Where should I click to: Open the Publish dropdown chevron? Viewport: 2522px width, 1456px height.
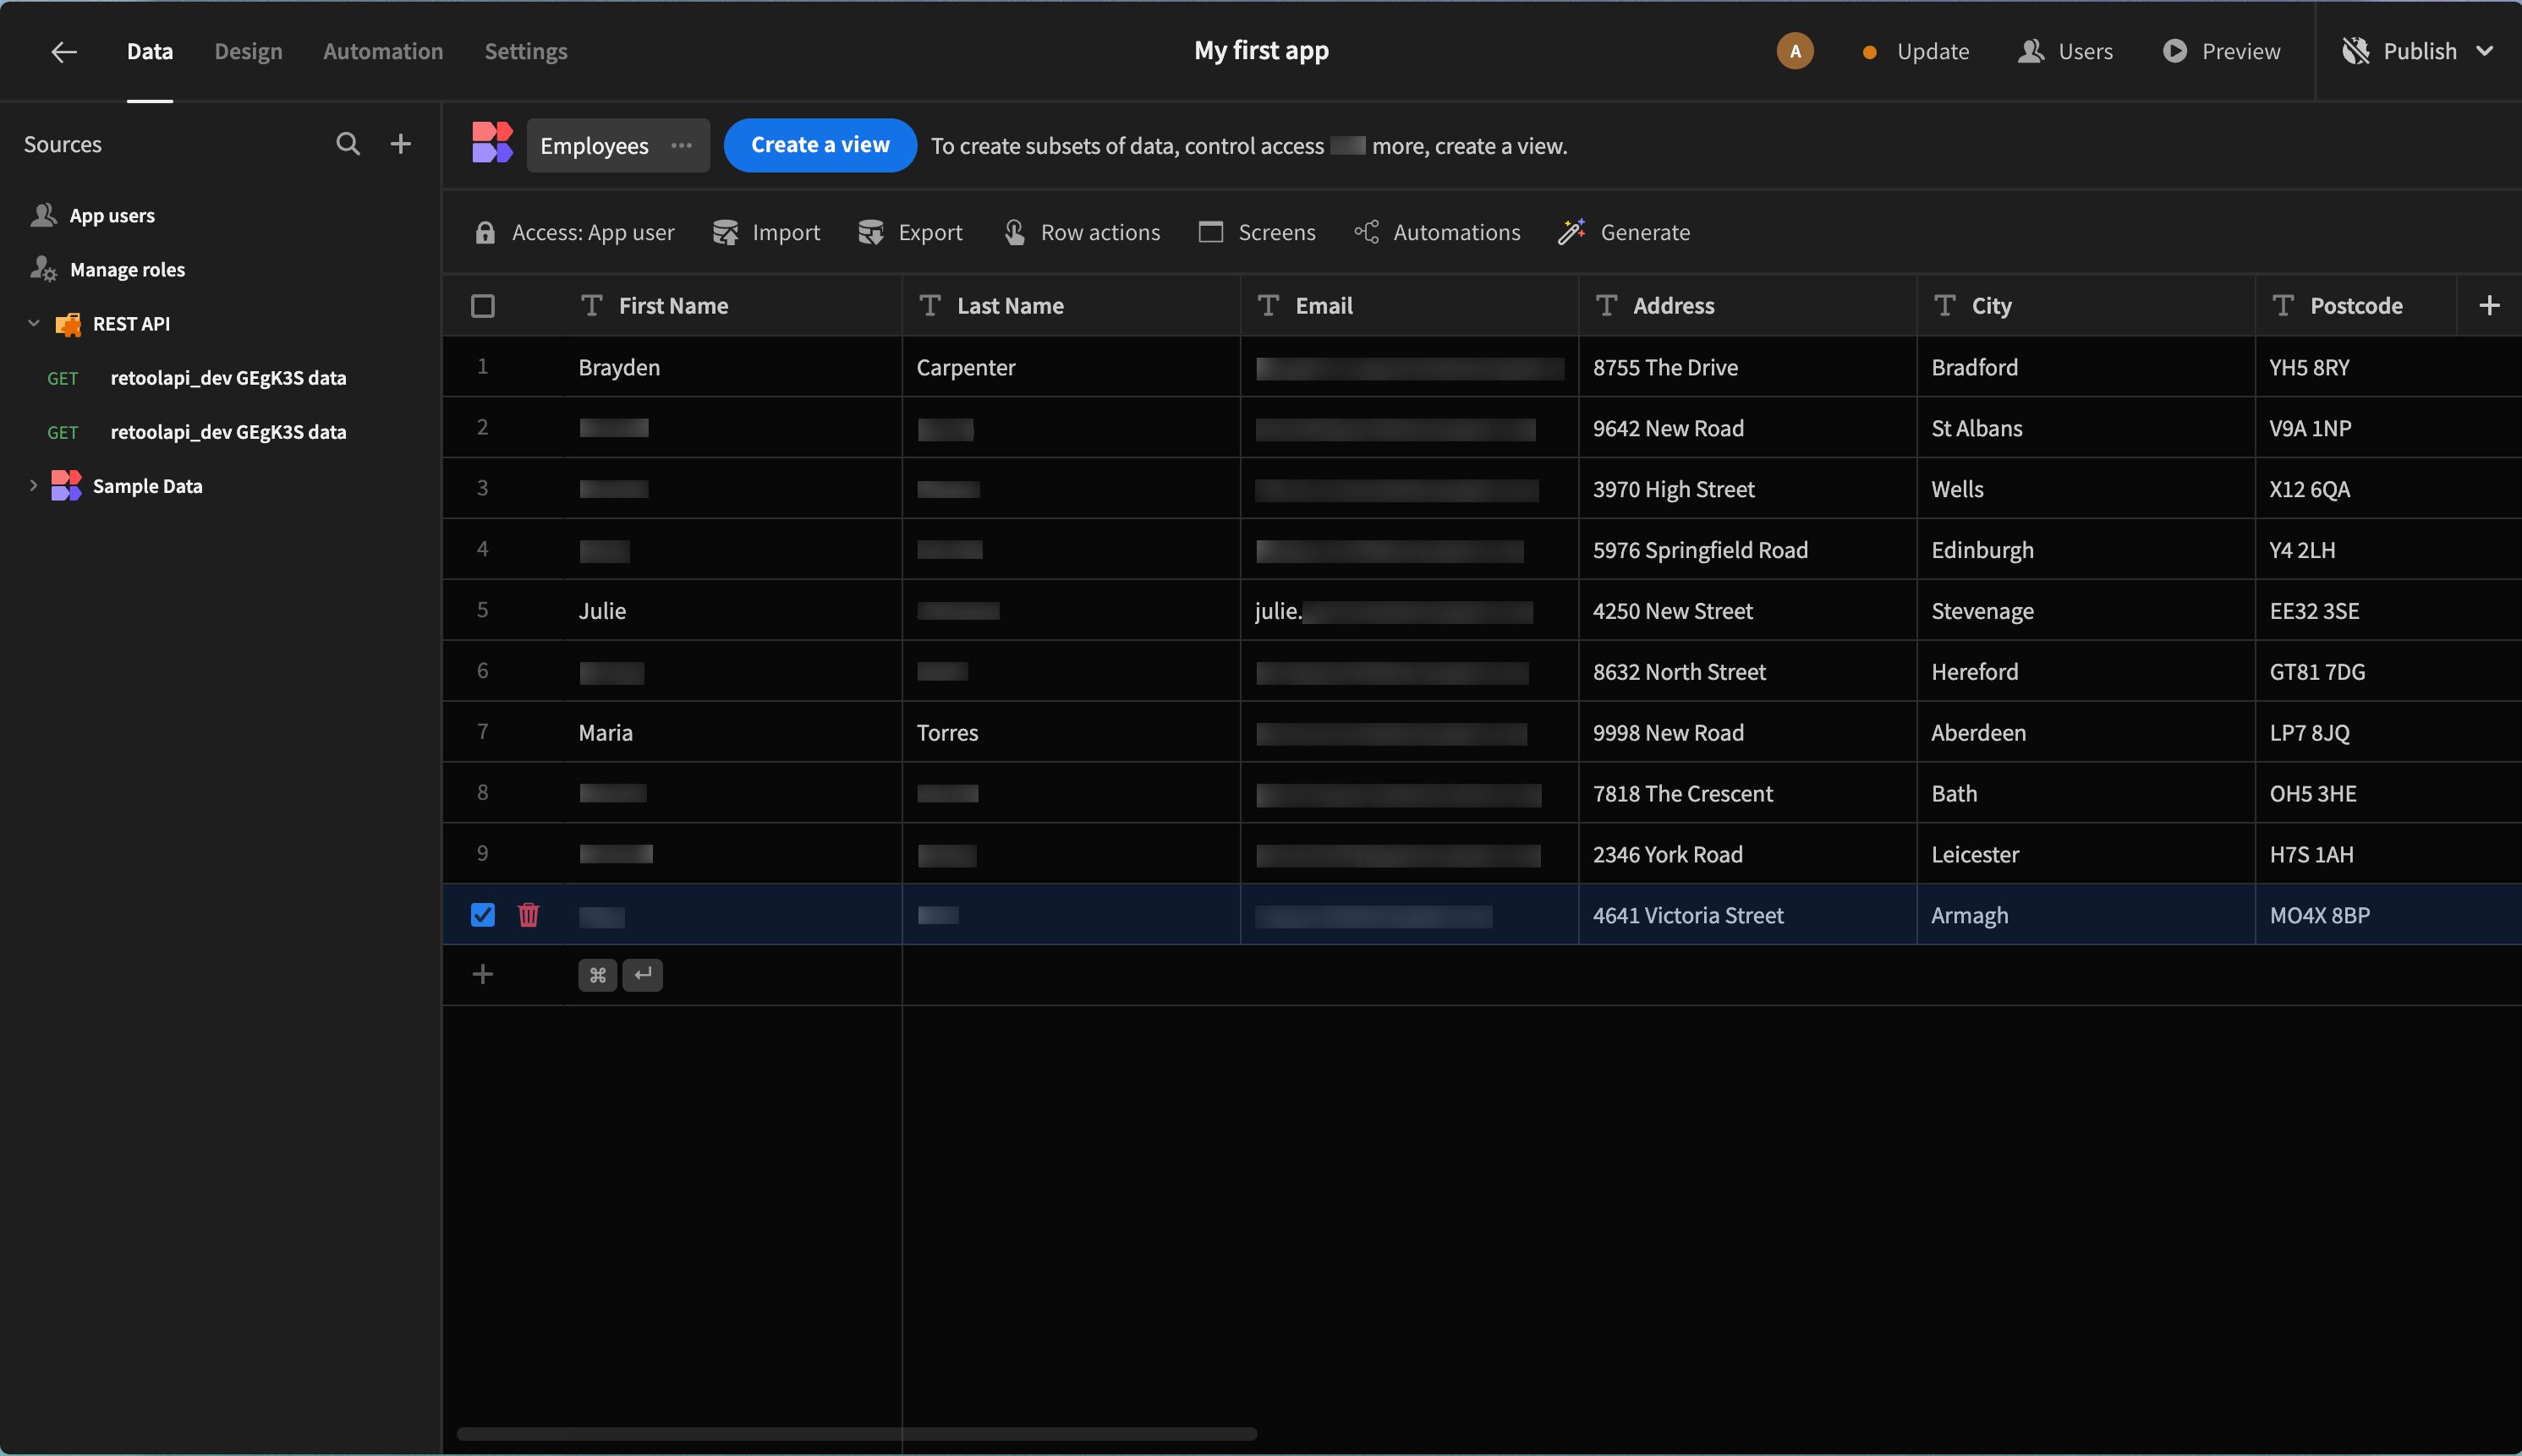click(x=2485, y=51)
